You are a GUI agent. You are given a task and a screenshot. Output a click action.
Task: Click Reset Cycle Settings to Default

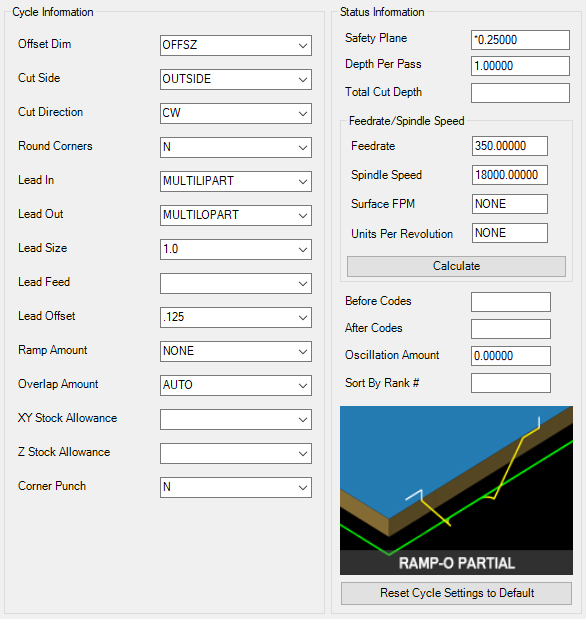pyautogui.click(x=456, y=593)
